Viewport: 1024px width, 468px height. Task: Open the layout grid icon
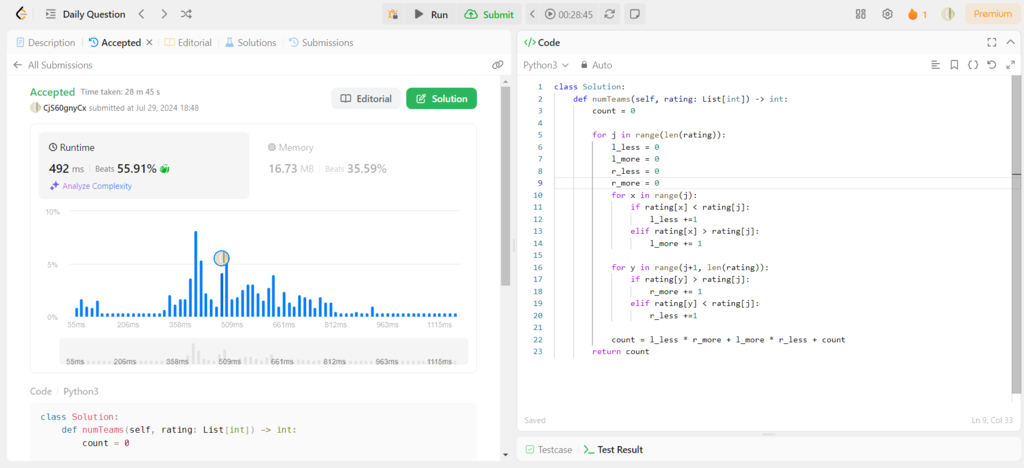point(861,14)
